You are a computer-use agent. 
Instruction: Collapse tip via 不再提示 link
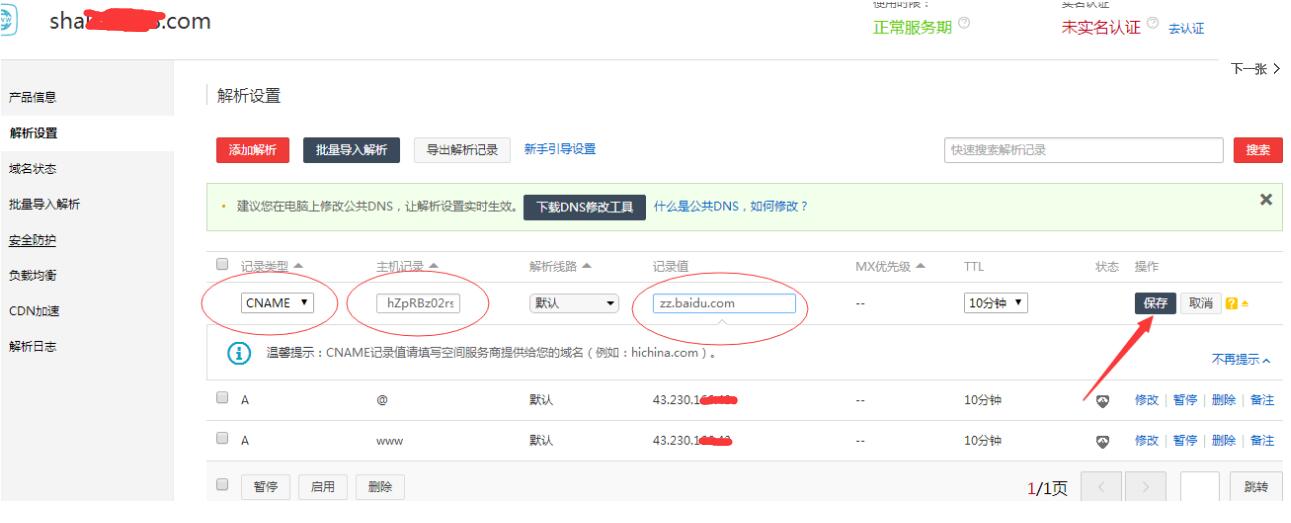tap(1241, 359)
